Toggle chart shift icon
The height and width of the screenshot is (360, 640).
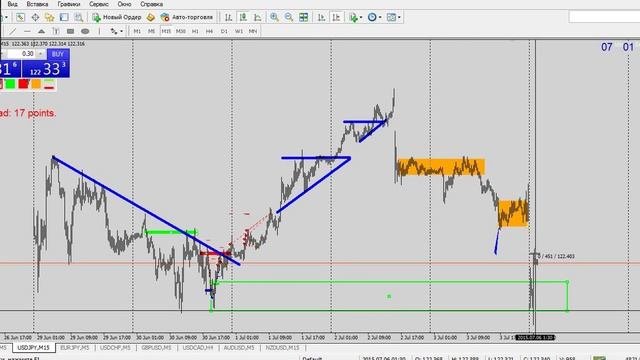click(336, 17)
